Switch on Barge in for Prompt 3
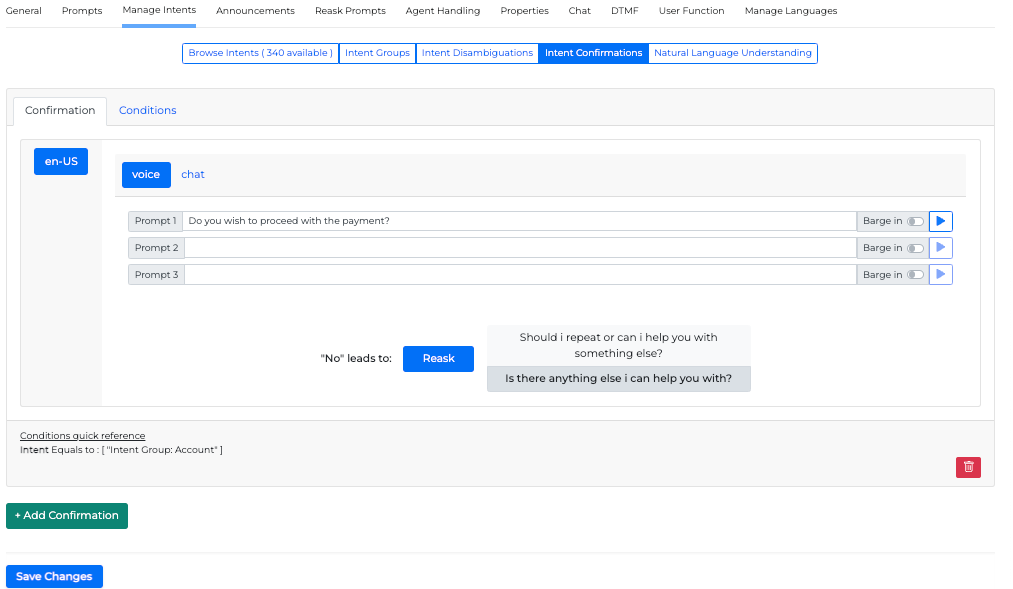The height and width of the screenshot is (589, 1013). click(915, 275)
